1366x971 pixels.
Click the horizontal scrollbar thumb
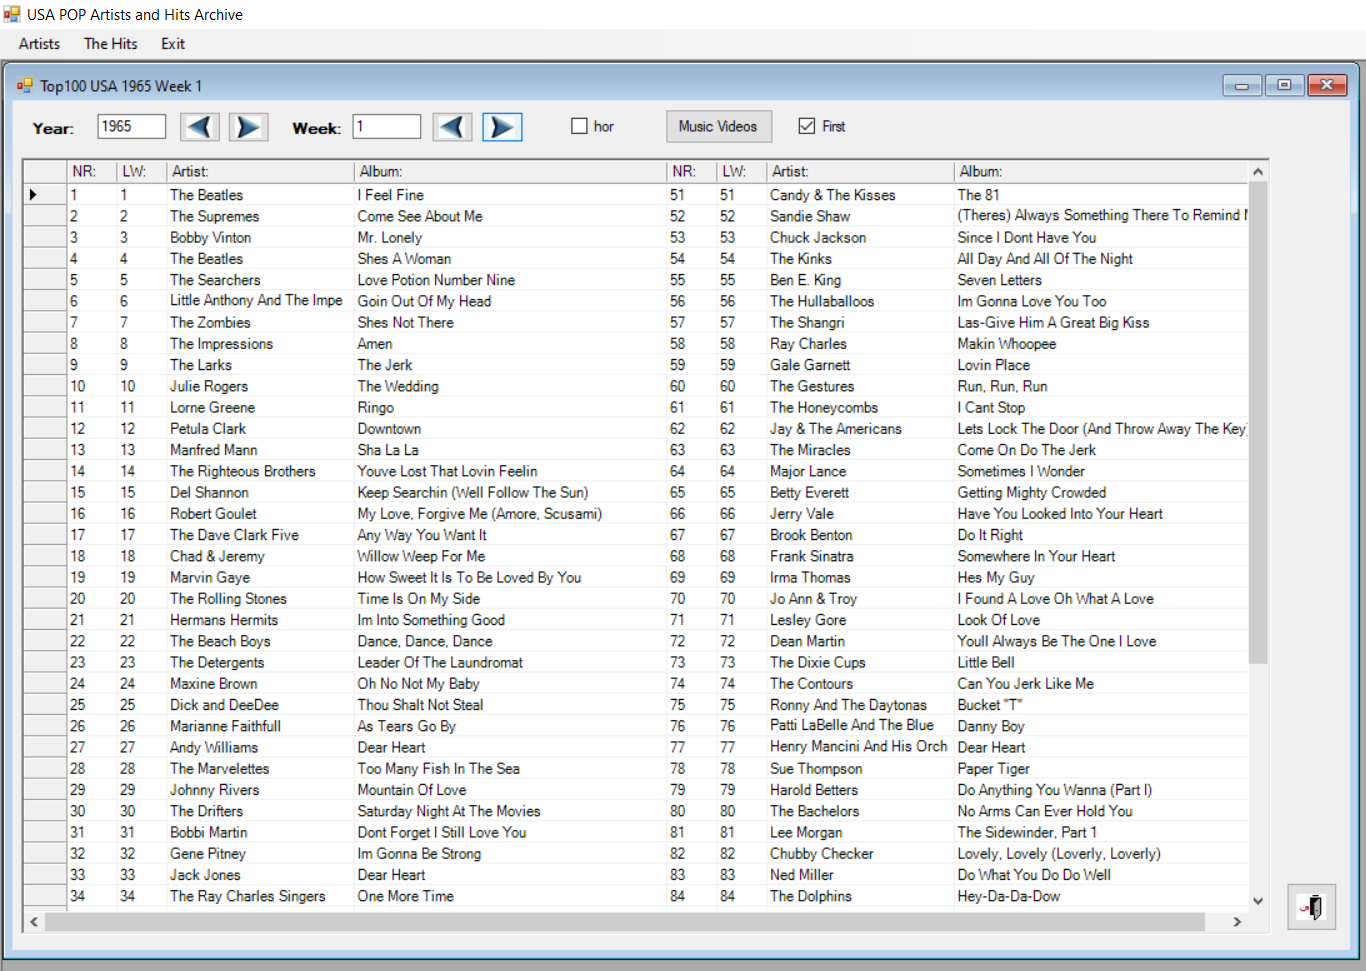[624, 921]
